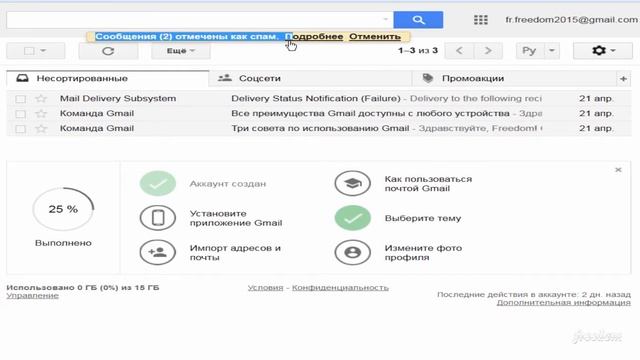Go to the previous page of messages
Viewport: 640px width, 360px height.
[x=459, y=51]
